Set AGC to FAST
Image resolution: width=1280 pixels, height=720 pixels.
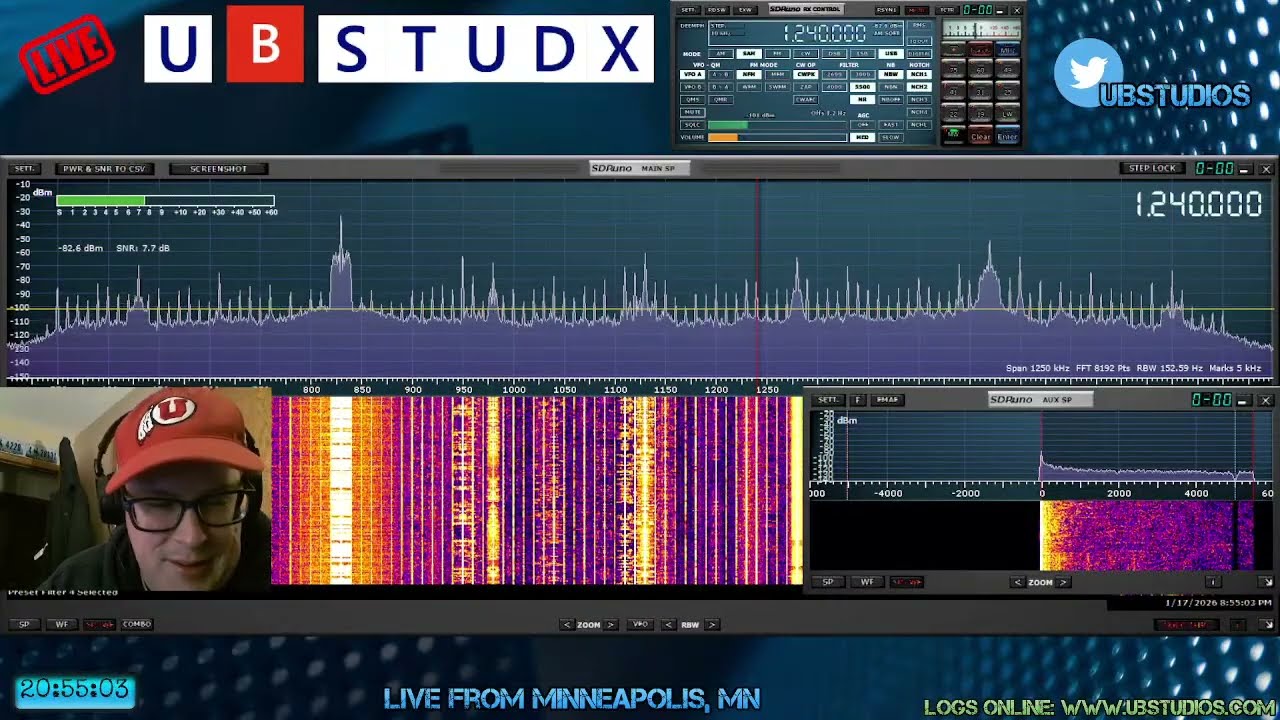(x=891, y=125)
